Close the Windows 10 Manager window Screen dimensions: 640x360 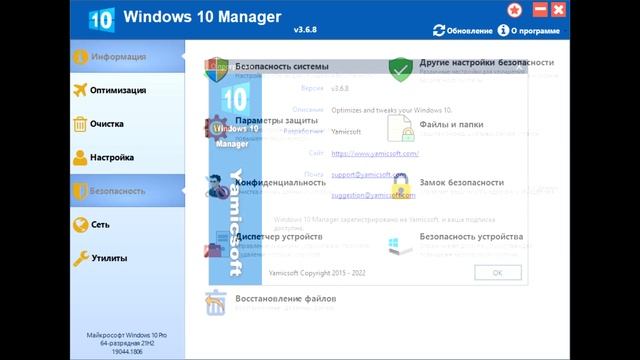click(x=558, y=9)
